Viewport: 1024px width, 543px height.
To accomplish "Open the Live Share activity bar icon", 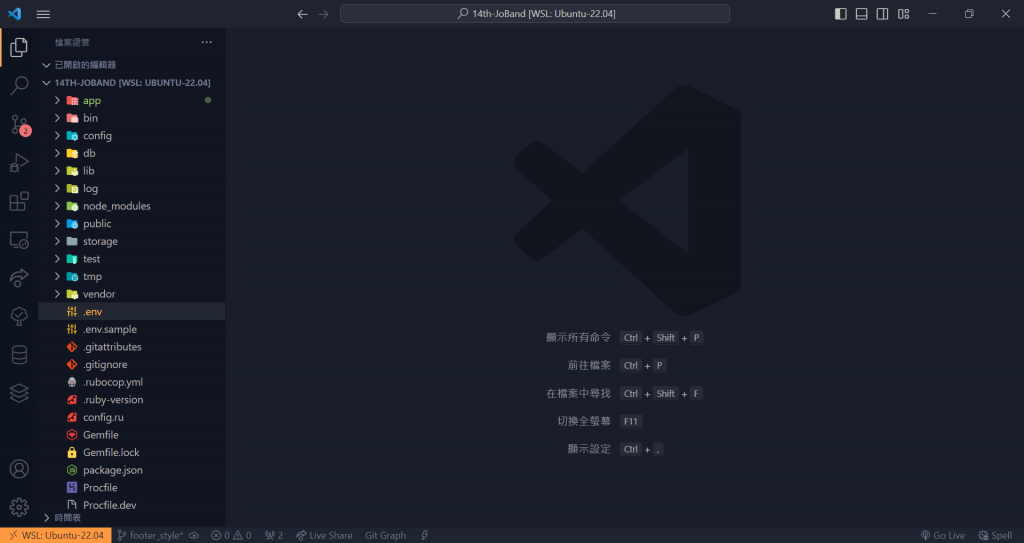I will point(19,278).
